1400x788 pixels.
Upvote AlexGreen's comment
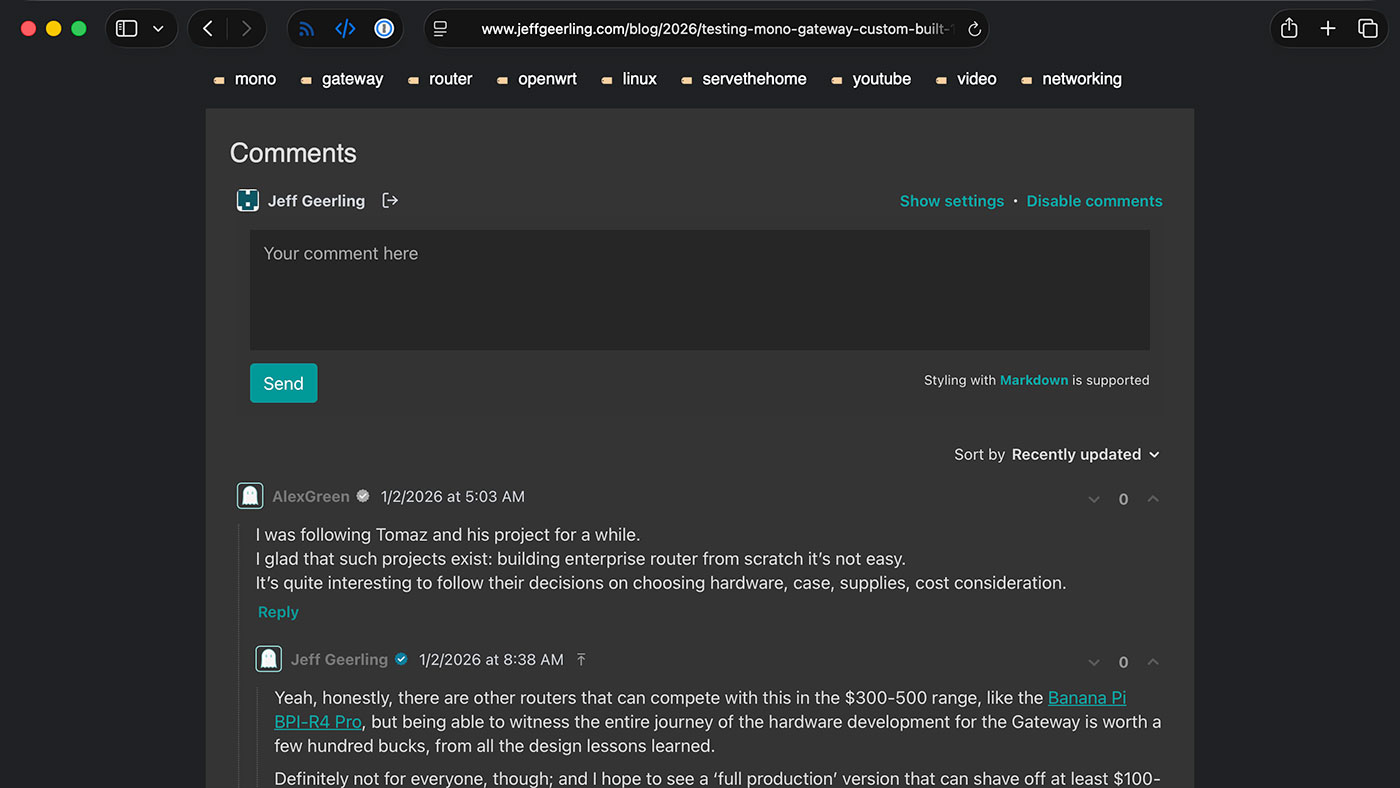point(1153,499)
